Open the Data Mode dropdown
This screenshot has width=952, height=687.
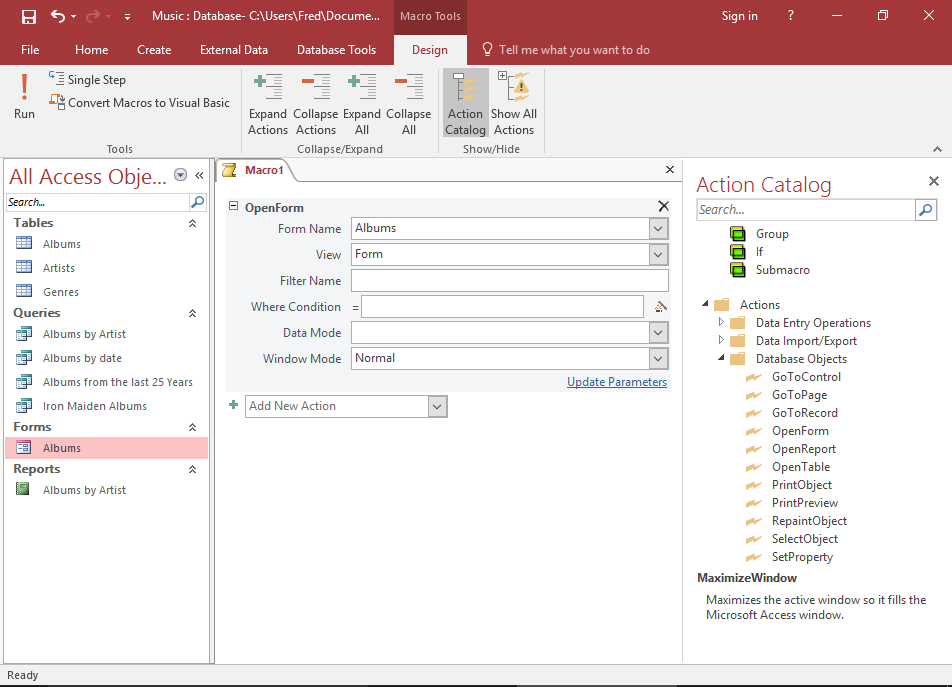coord(658,333)
